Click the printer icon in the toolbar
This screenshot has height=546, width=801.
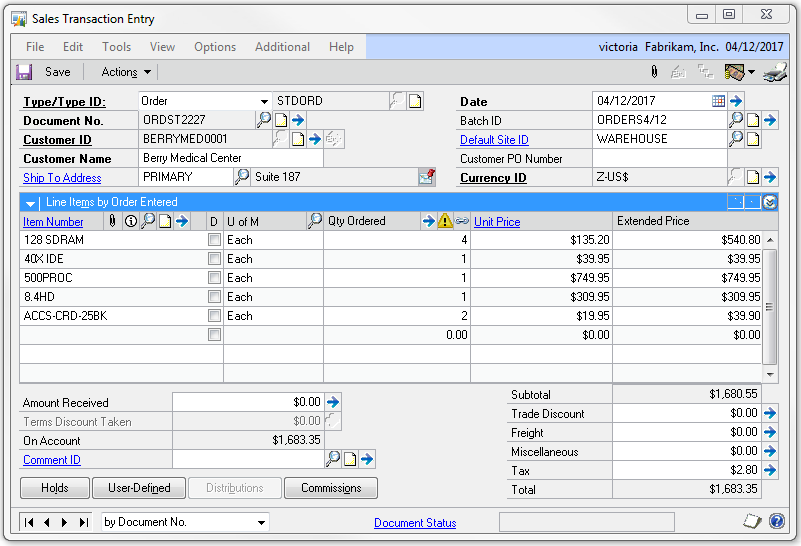pos(774,72)
